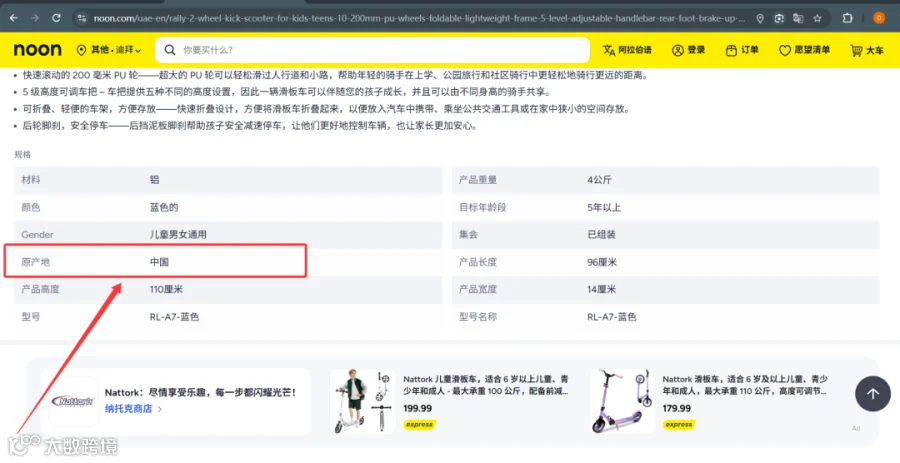The width and height of the screenshot is (900, 463).
Task: Click 型号名称 value RL-A7-蓝色
Action: [x=612, y=317]
